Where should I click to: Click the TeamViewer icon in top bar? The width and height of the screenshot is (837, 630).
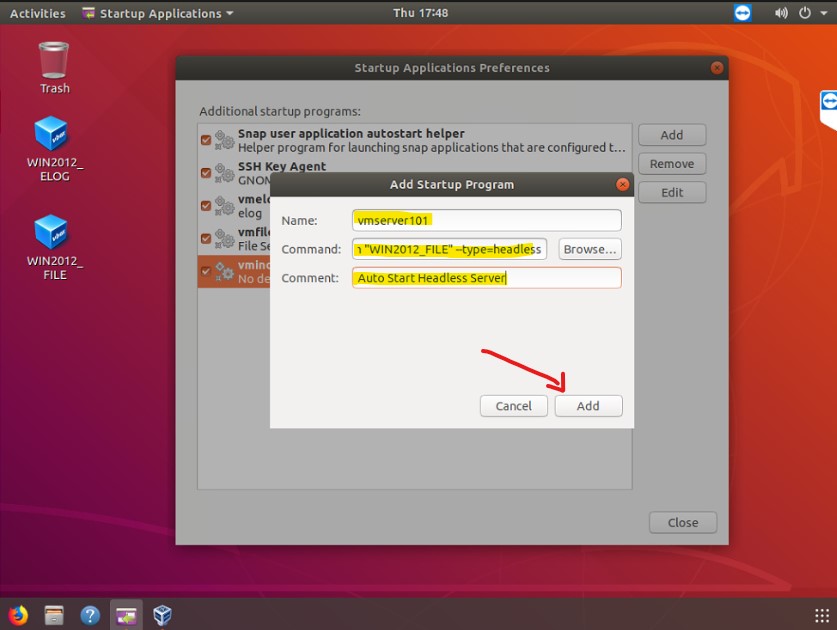point(742,13)
